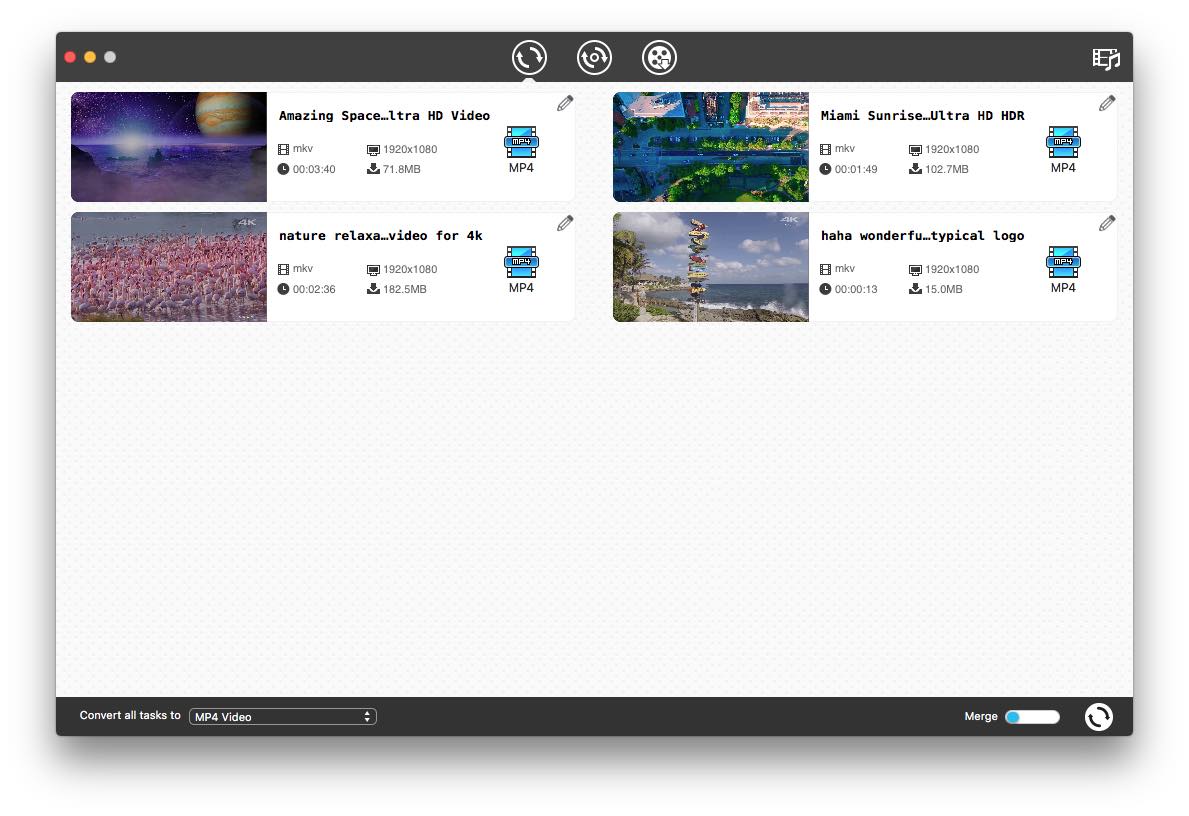Click the 102.7MB file size text

946,169
